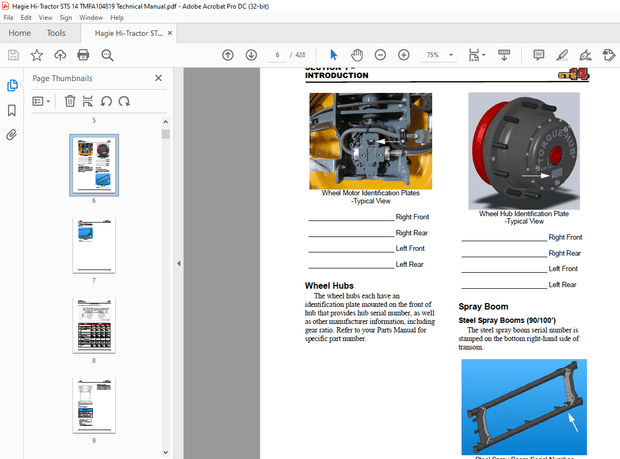Click the Wheel Hub Identification Plate caption
Screen dimensions: 620x459
click(x=524, y=217)
